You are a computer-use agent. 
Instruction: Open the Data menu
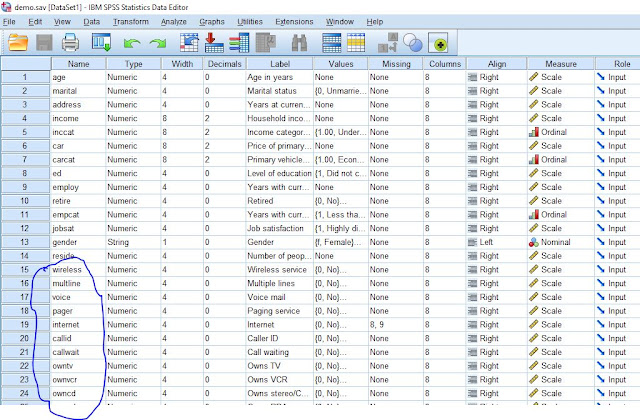click(91, 22)
